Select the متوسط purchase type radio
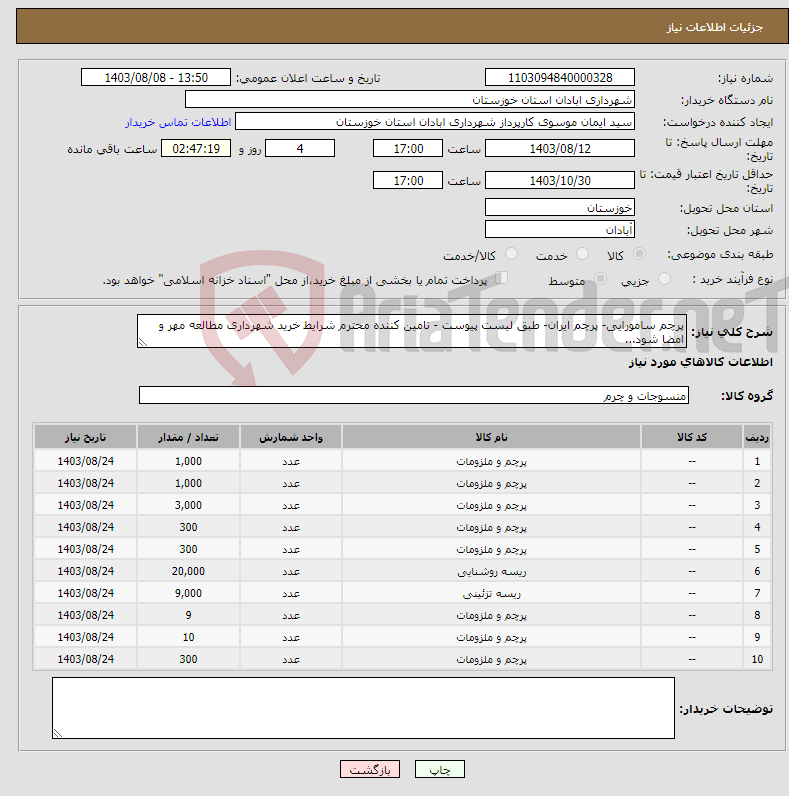789x796 pixels. point(601,278)
